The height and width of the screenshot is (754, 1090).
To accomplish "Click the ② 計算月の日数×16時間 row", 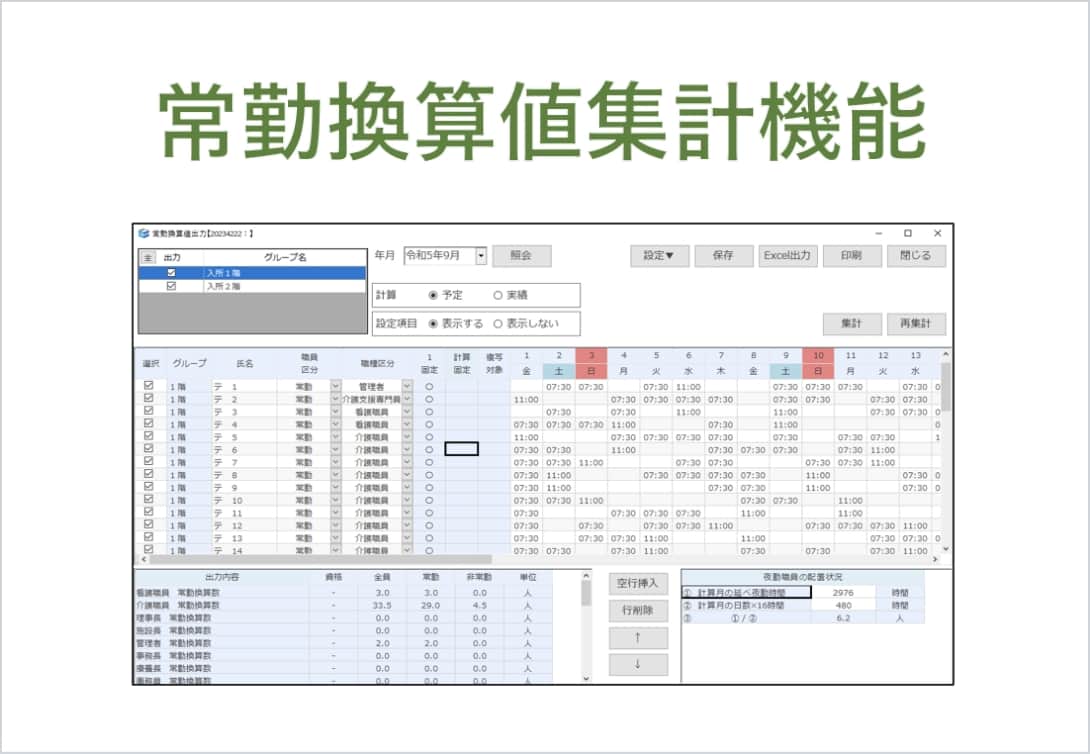I will (x=803, y=605).
